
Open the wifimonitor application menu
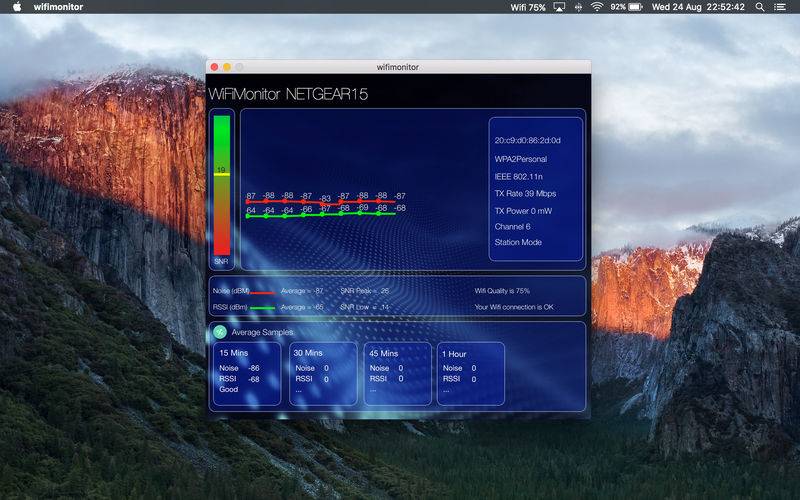[x=58, y=7]
